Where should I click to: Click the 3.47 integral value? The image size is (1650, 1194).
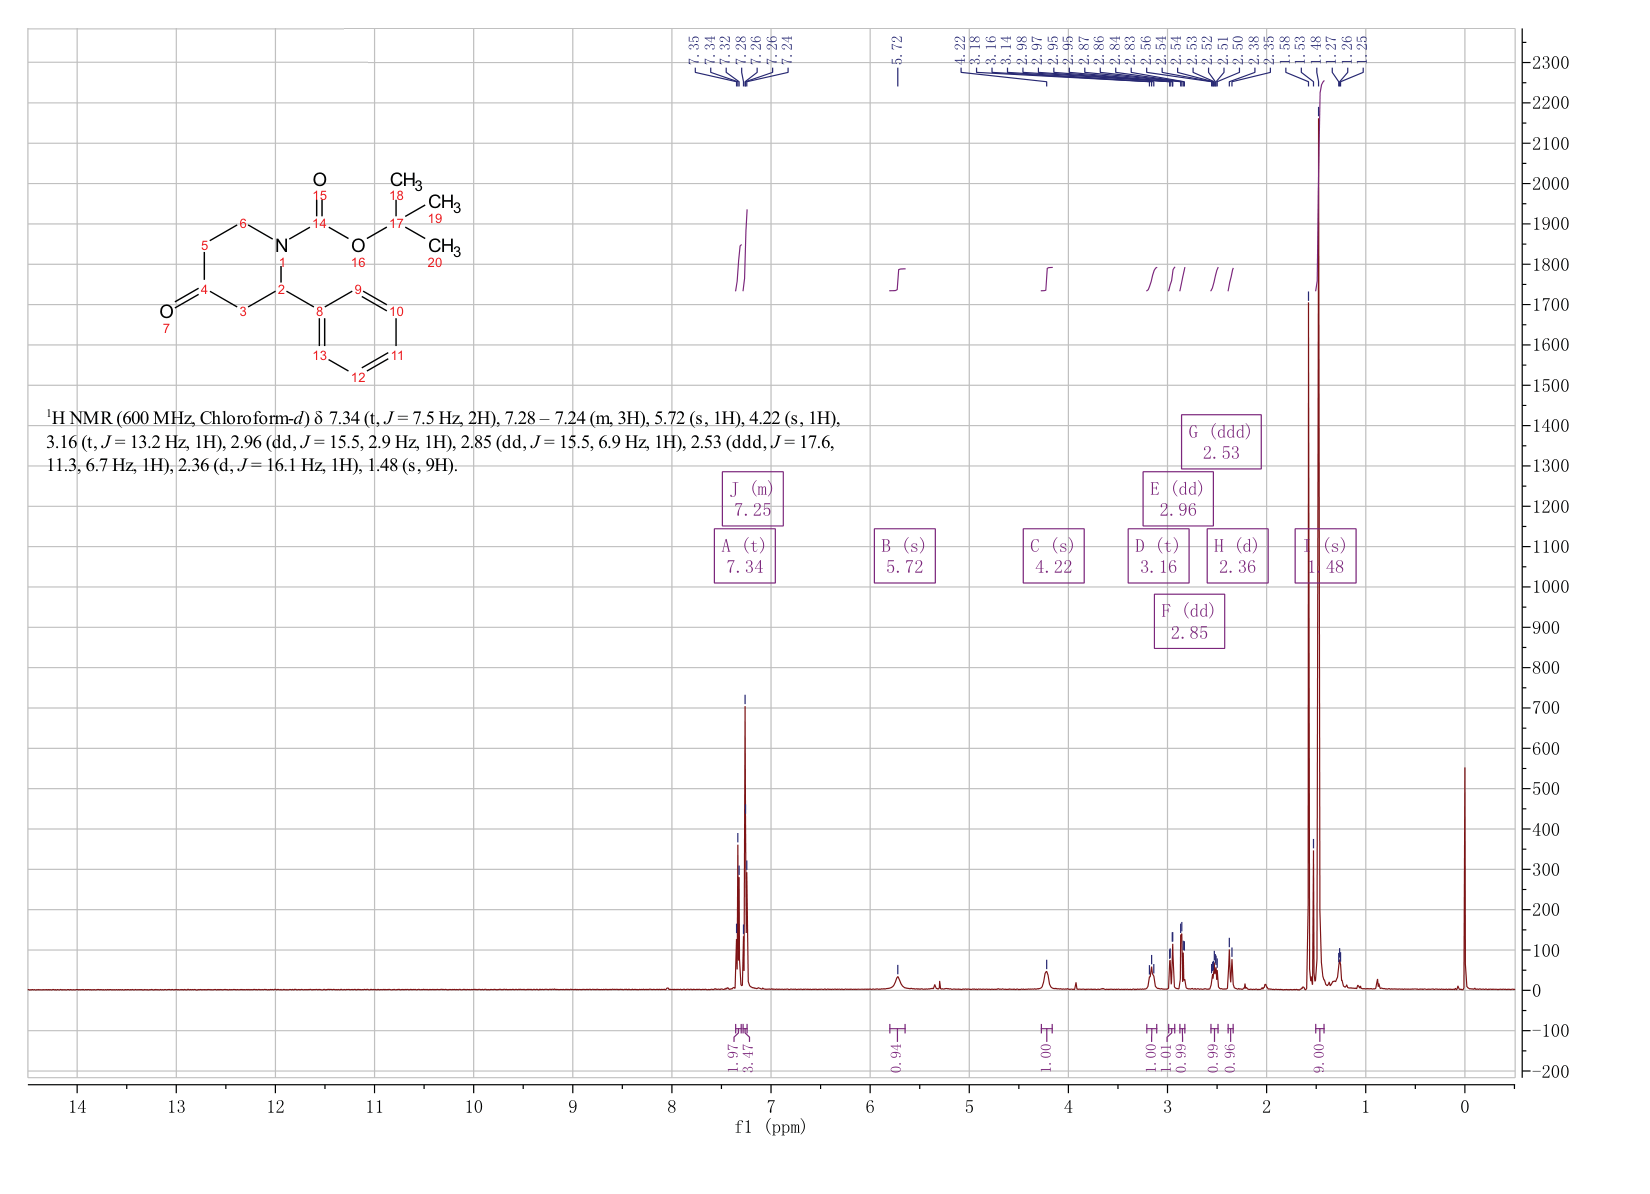(x=748, y=1057)
